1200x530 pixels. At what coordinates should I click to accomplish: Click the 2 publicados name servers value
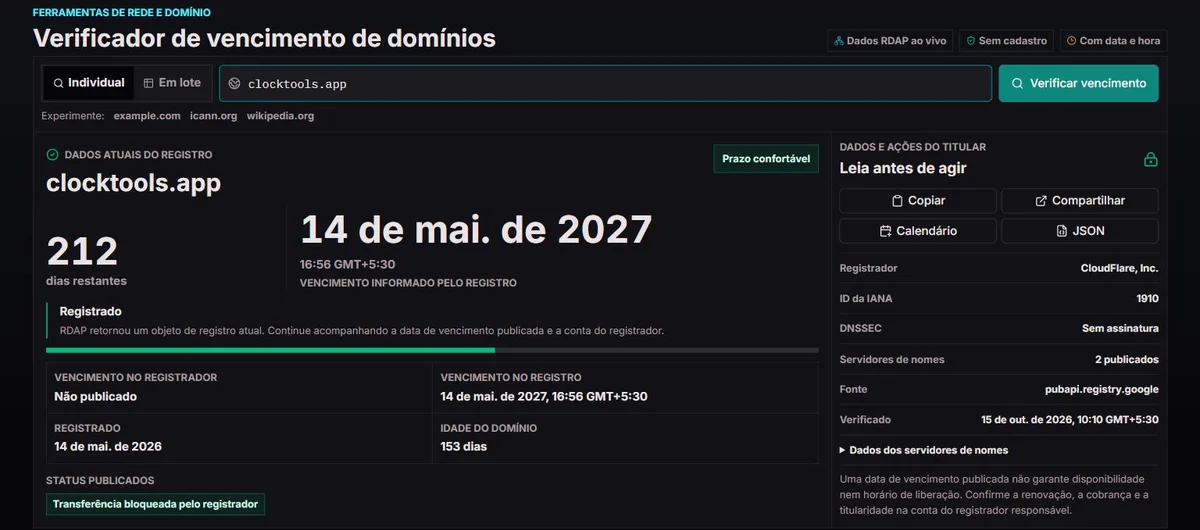click(1127, 359)
